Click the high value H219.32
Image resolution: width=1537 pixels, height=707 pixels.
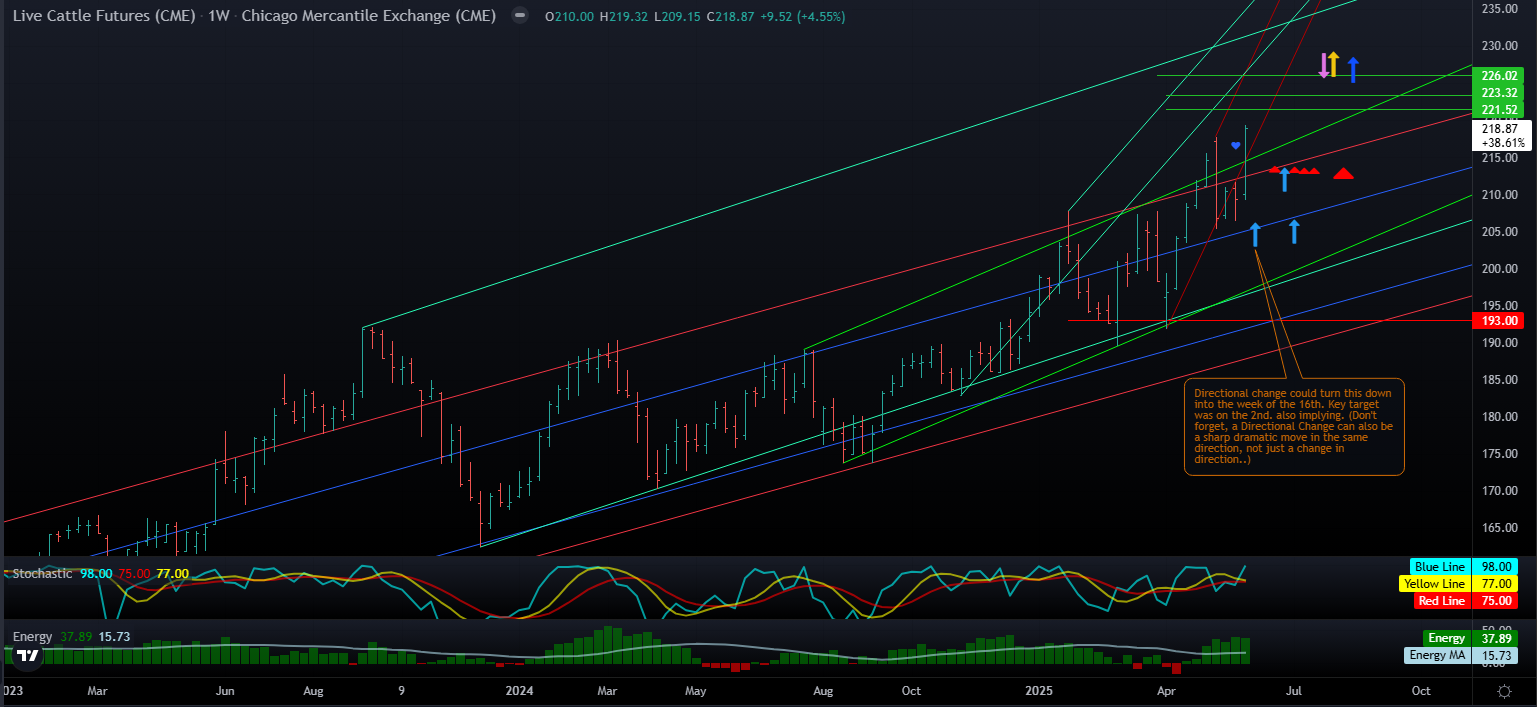[624, 17]
